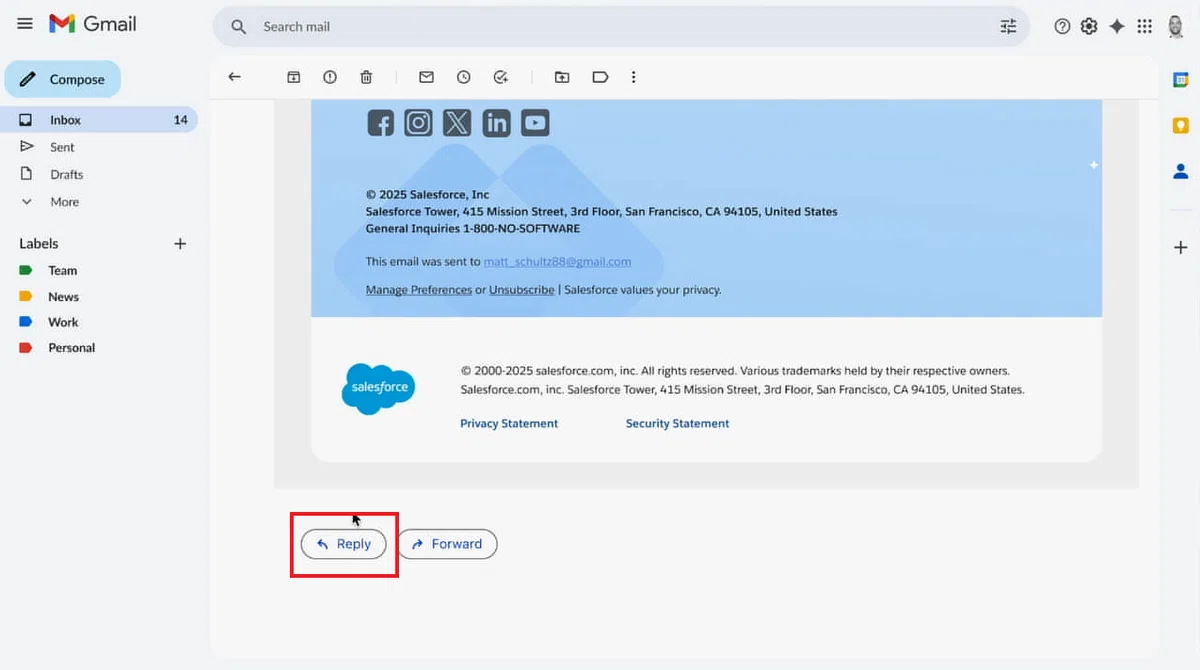Open search options filter icon
This screenshot has height=670, width=1200.
1008,27
